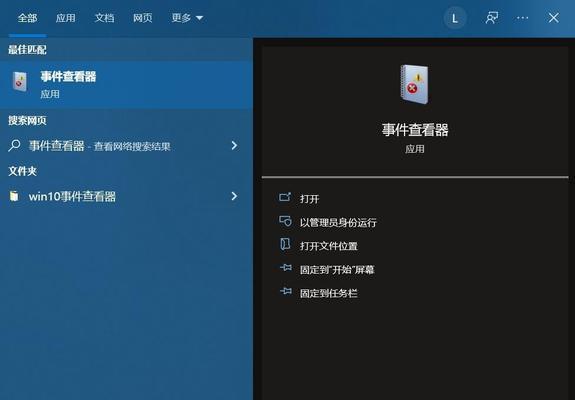Image resolution: width=575 pixels, height=400 pixels.
Task: Click the 打开 (open) icon
Action: tap(285, 198)
